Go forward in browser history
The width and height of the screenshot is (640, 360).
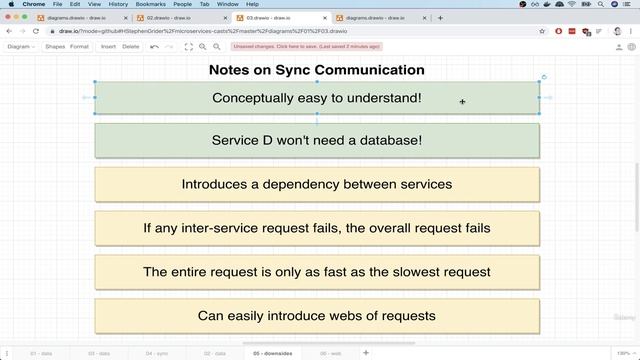22,31
